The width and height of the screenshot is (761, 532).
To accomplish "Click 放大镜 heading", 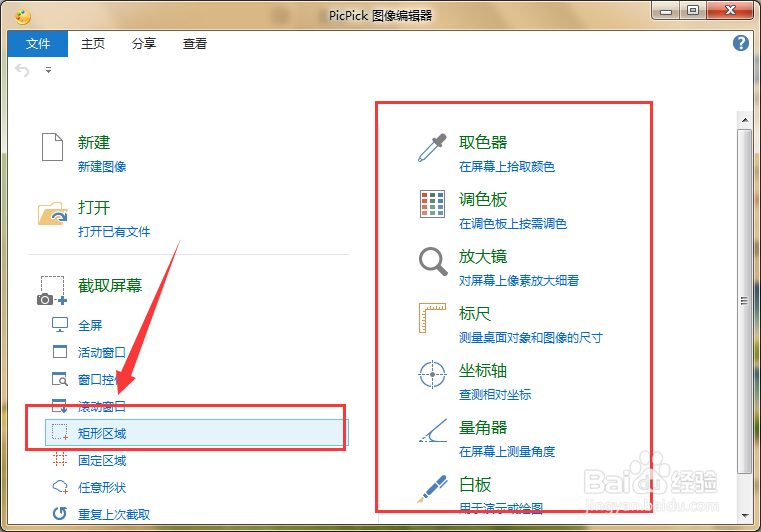I will [x=483, y=256].
